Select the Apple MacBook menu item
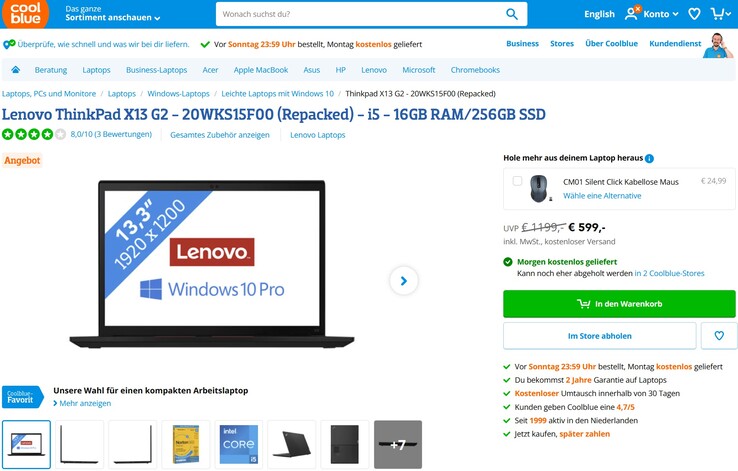This screenshot has height=471, width=738. [261, 70]
